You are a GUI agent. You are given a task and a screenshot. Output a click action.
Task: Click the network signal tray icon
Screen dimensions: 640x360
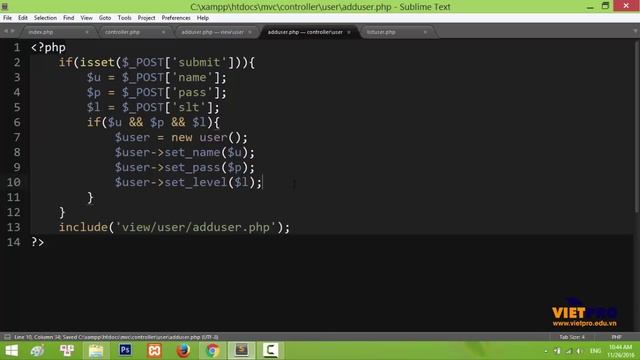568,351
